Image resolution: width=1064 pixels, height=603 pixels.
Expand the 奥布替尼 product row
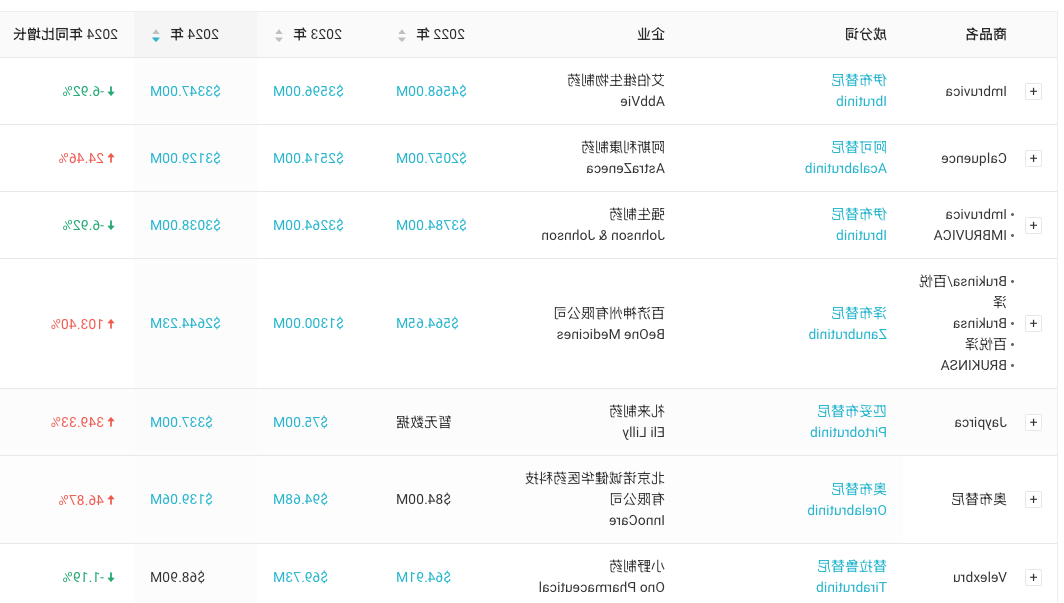(x=1033, y=500)
